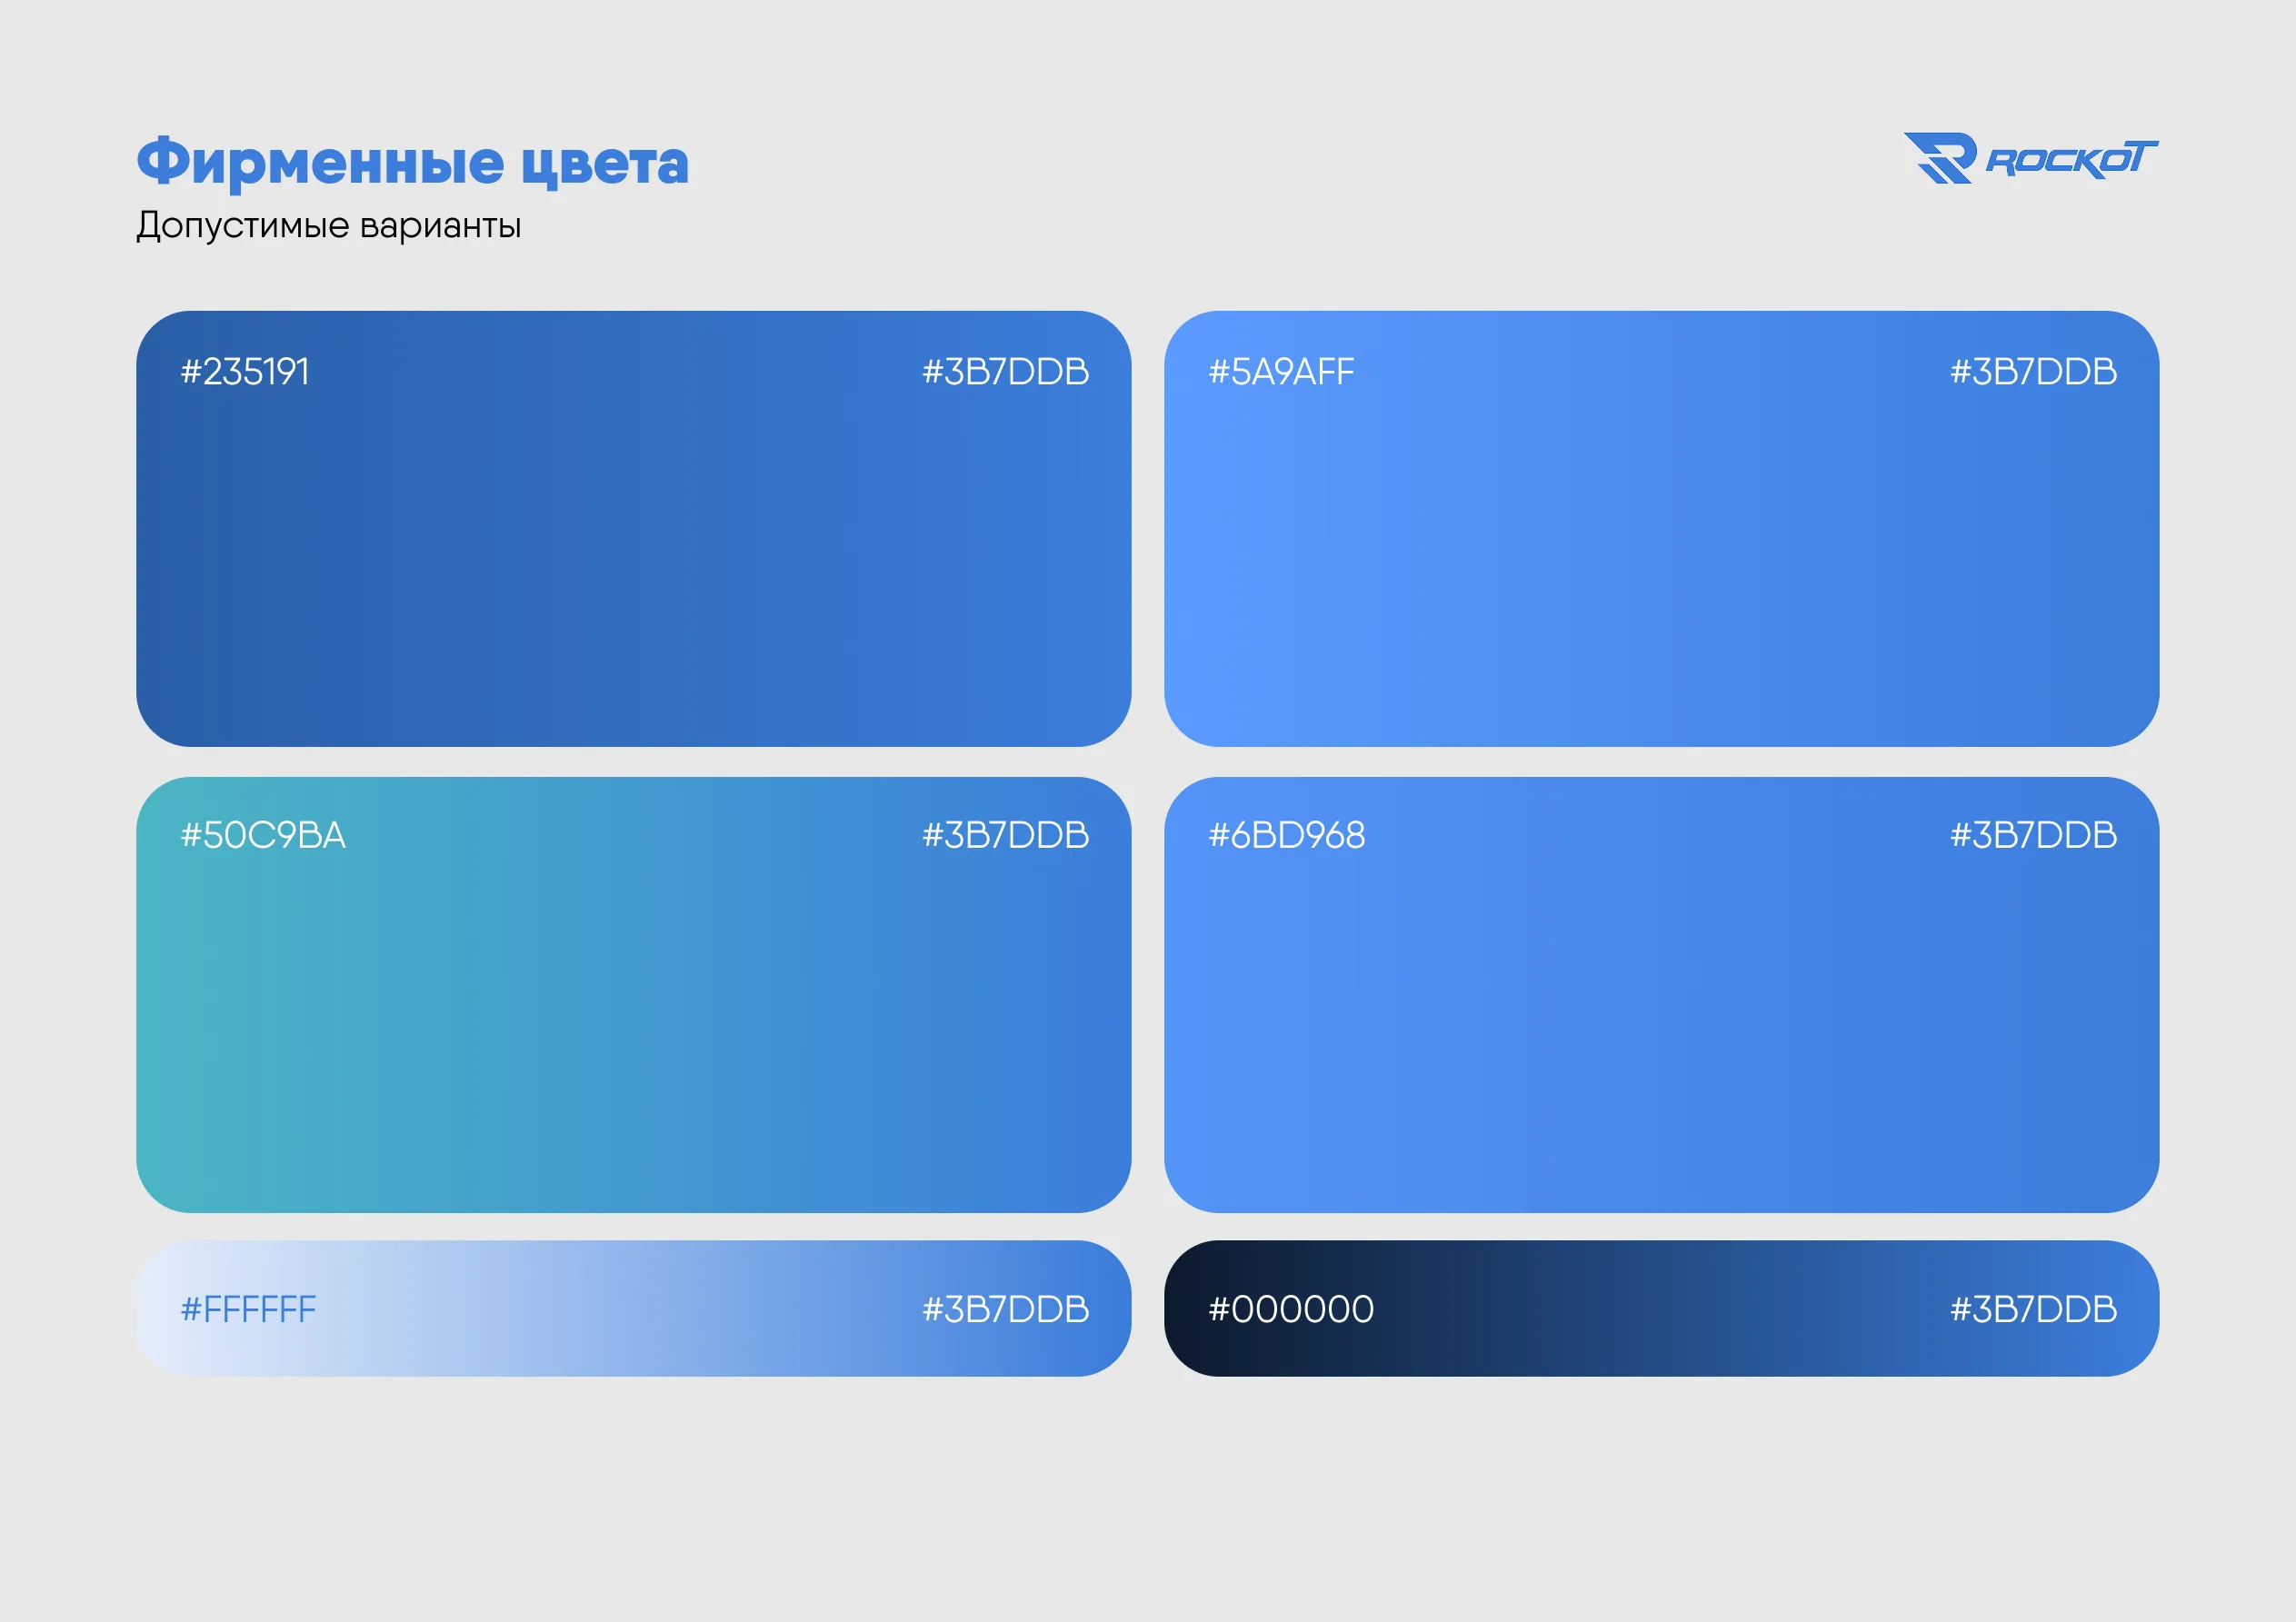Click the Rockot logo emblem icon
This screenshot has width=2296, height=1622.
pyautogui.click(x=1941, y=158)
